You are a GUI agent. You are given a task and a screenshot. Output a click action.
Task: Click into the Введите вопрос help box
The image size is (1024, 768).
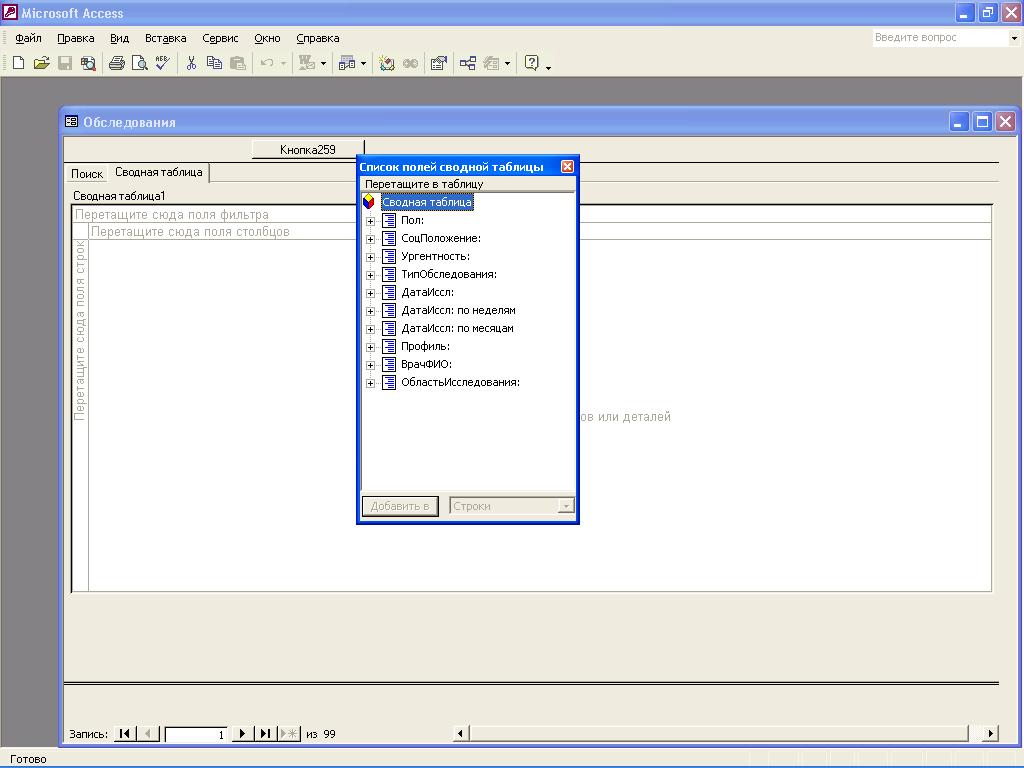pos(940,38)
